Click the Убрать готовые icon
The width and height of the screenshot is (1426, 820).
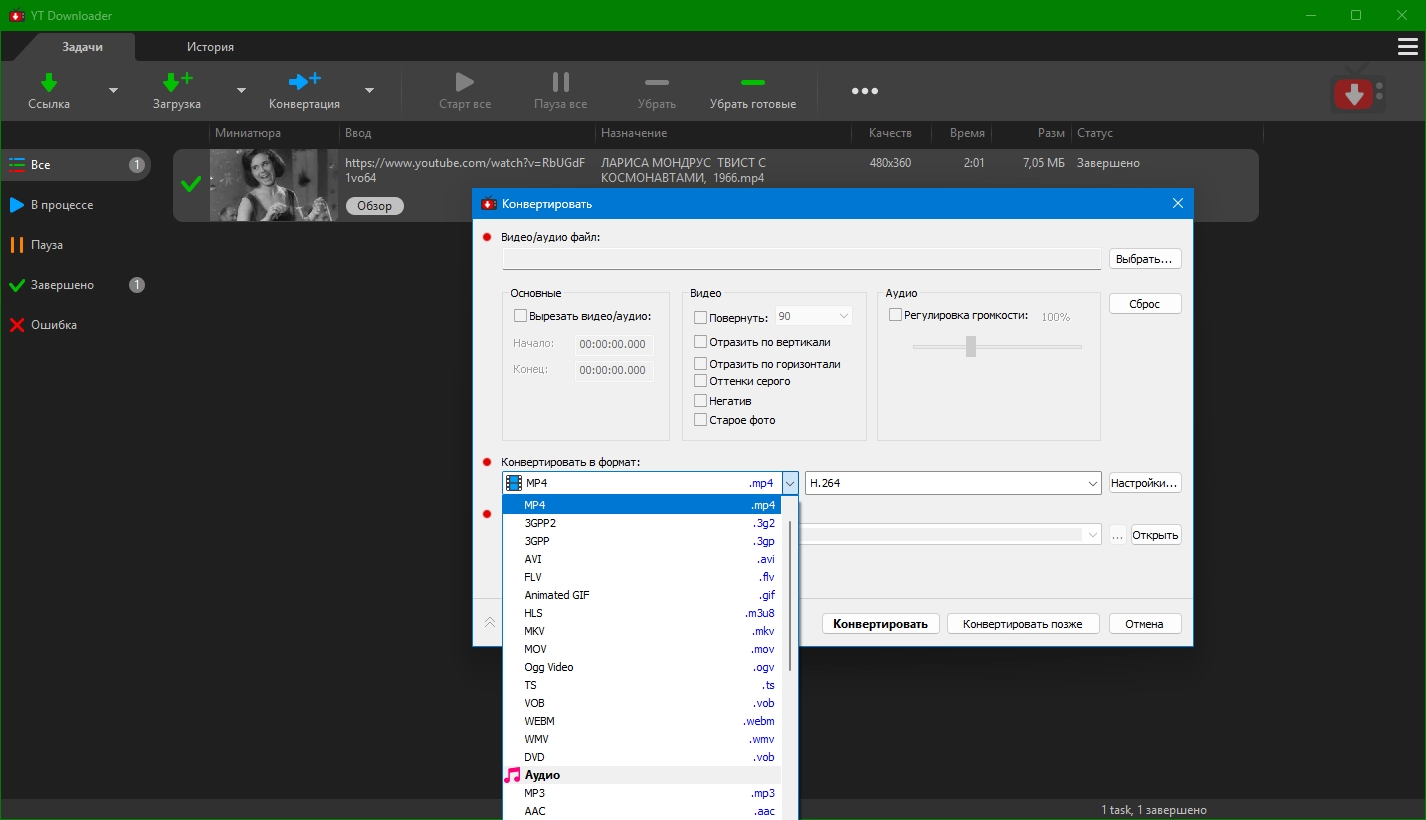(x=752, y=82)
